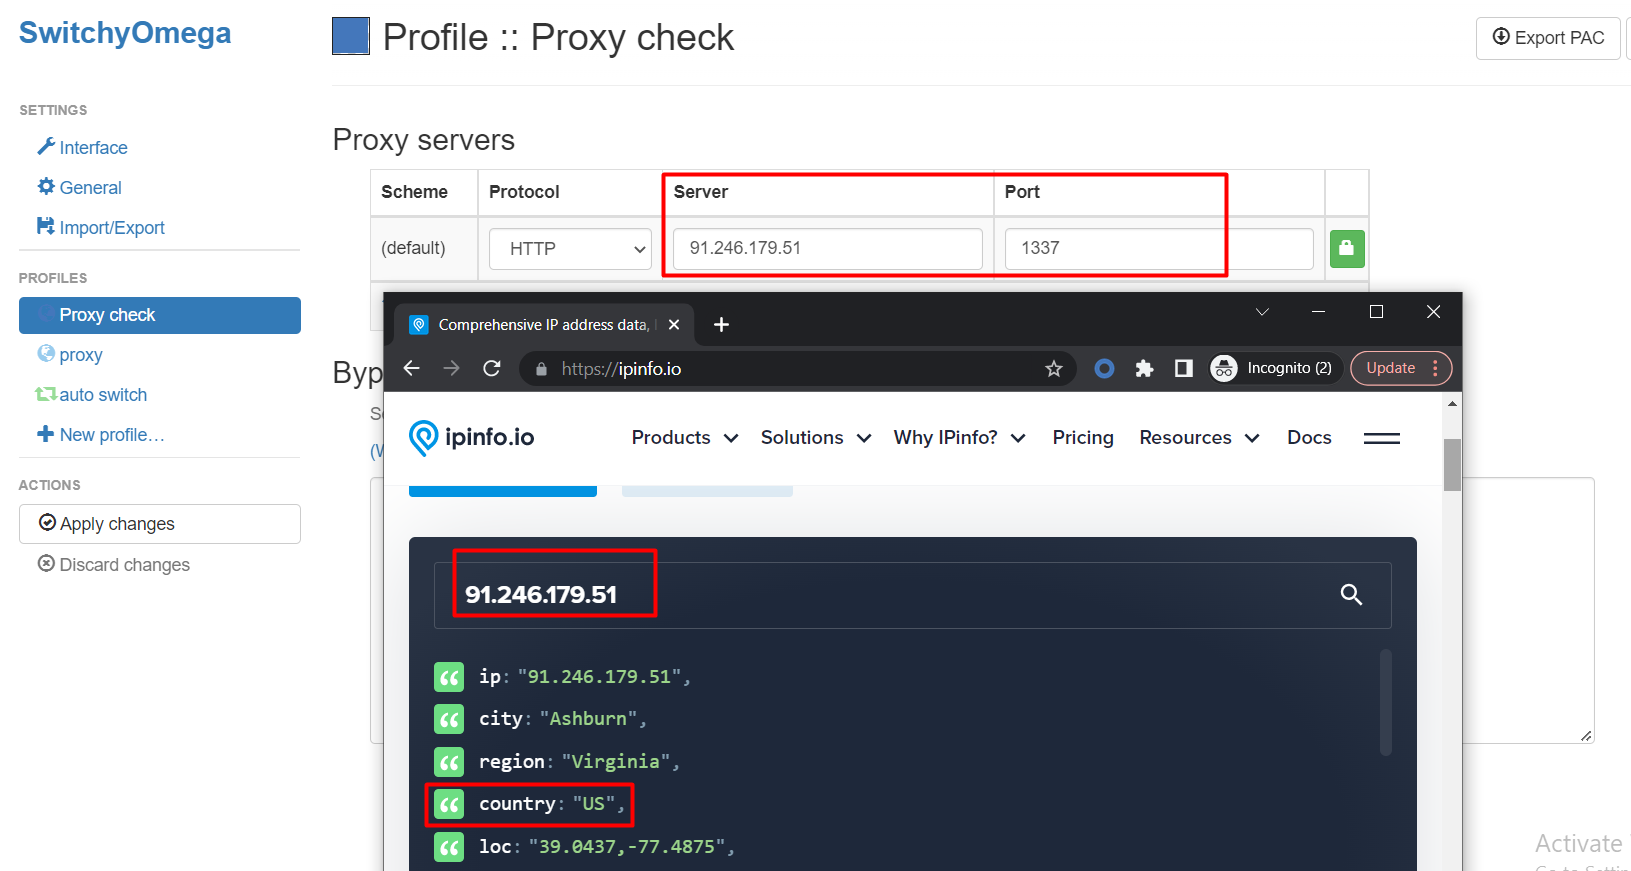Open the tab search chevron
The image size is (1631, 871).
1263,312
